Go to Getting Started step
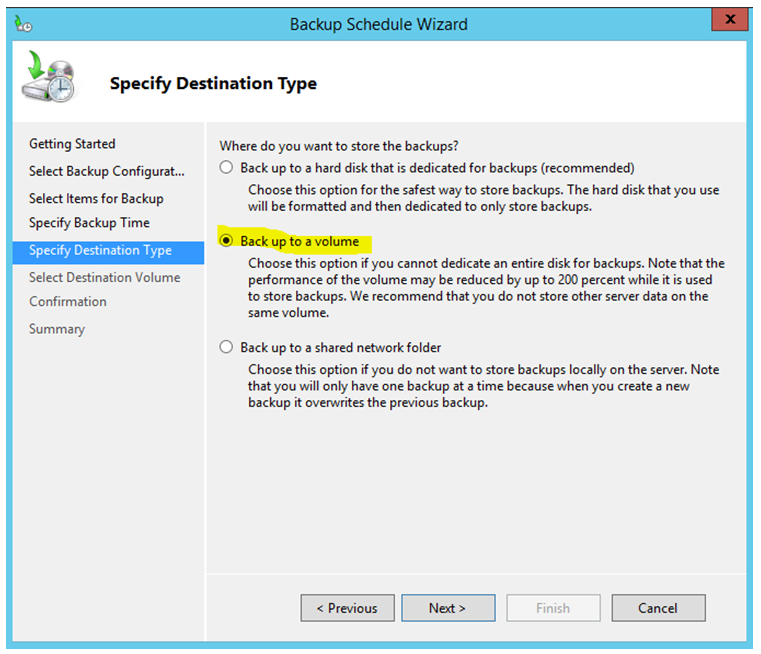This screenshot has width=761, height=654. click(x=72, y=144)
